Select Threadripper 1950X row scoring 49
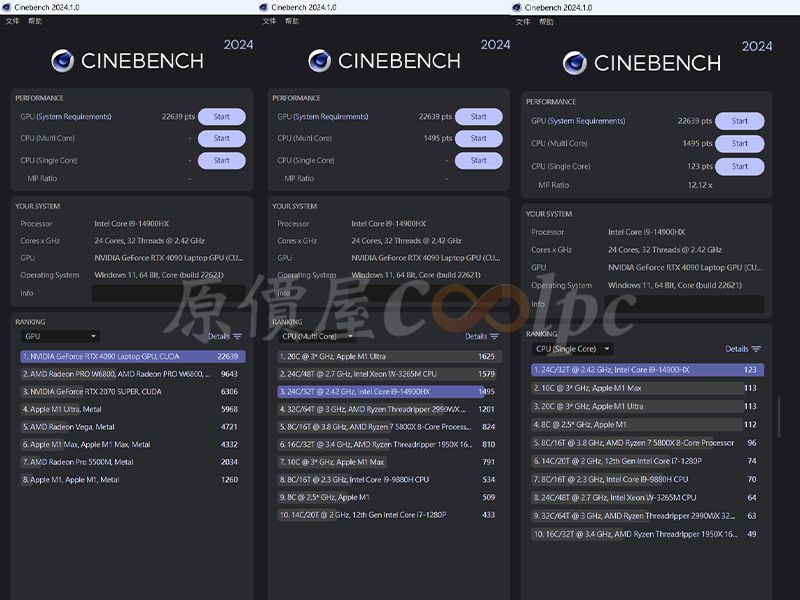This screenshot has height=600, width=800. (647, 534)
